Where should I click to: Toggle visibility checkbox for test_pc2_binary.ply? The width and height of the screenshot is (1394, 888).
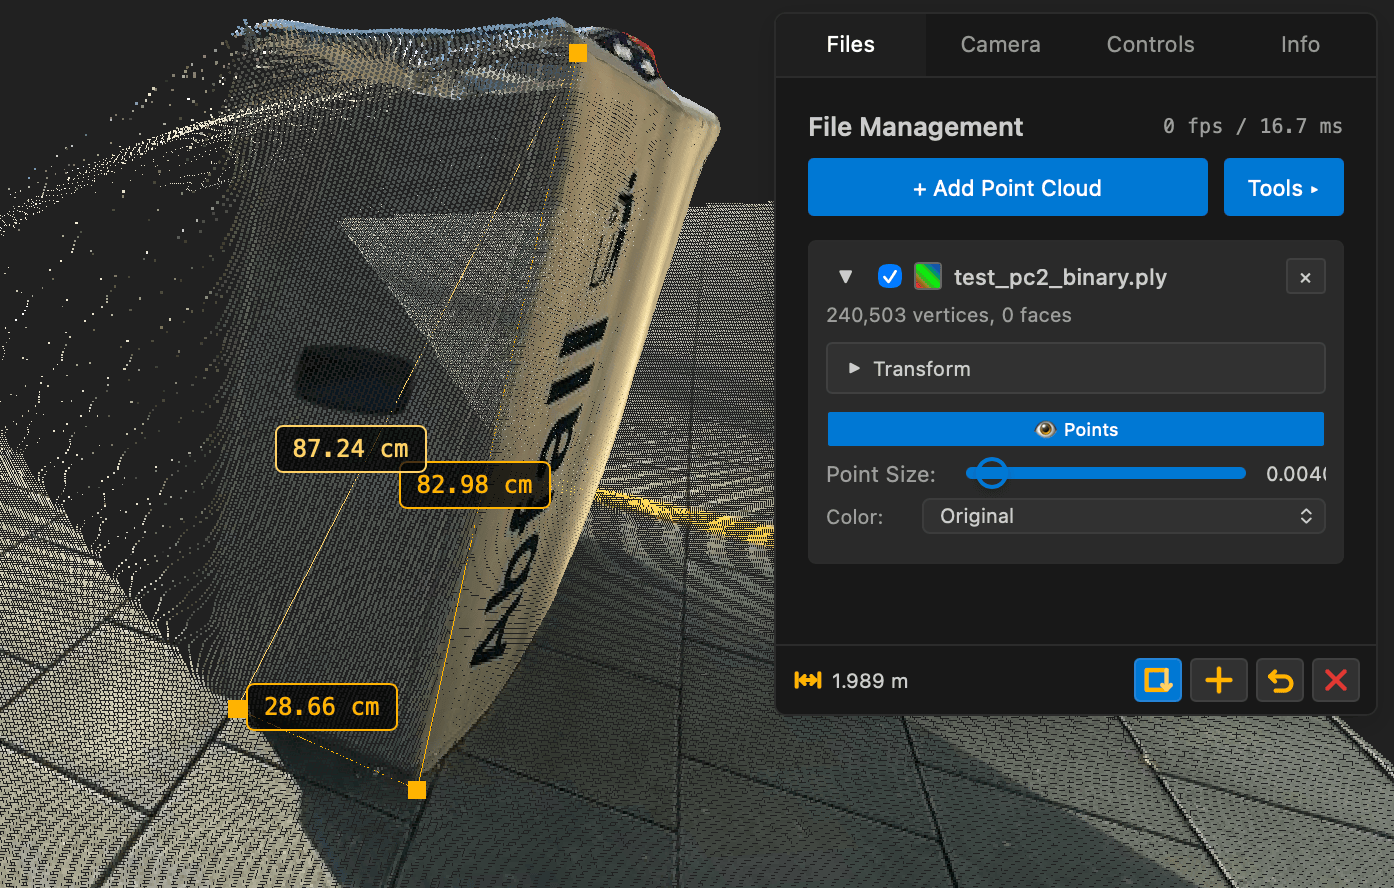tap(889, 276)
